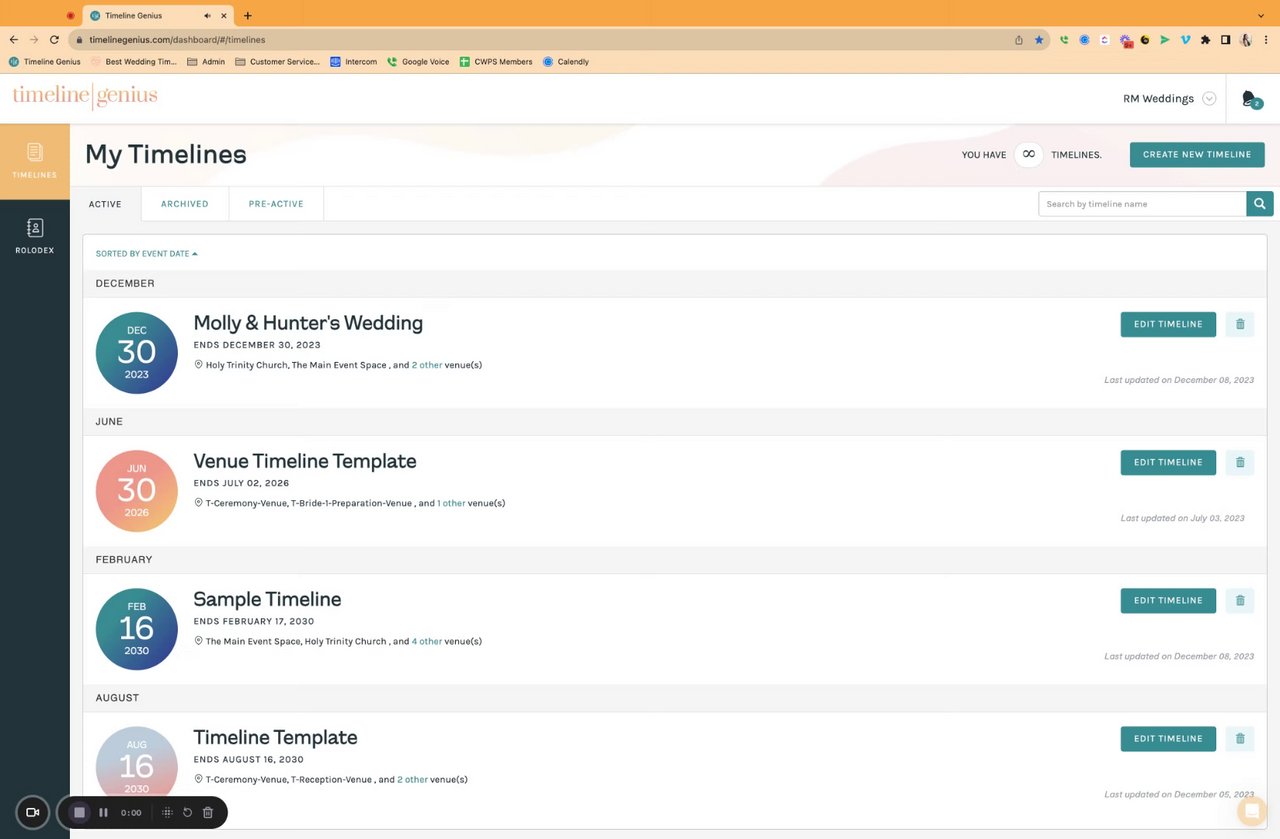Stop the screen recording
This screenshot has width=1280, height=839.
80,812
